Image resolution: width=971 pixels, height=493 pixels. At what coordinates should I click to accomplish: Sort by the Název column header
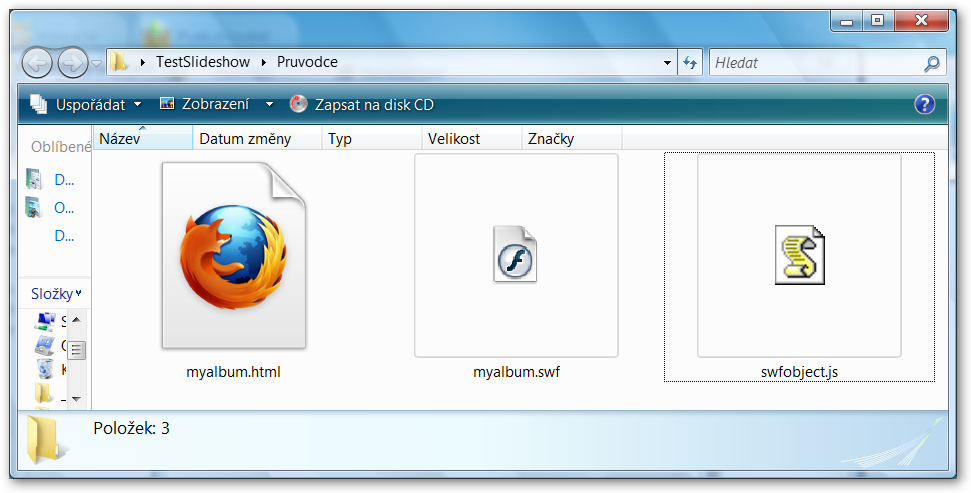click(x=142, y=138)
